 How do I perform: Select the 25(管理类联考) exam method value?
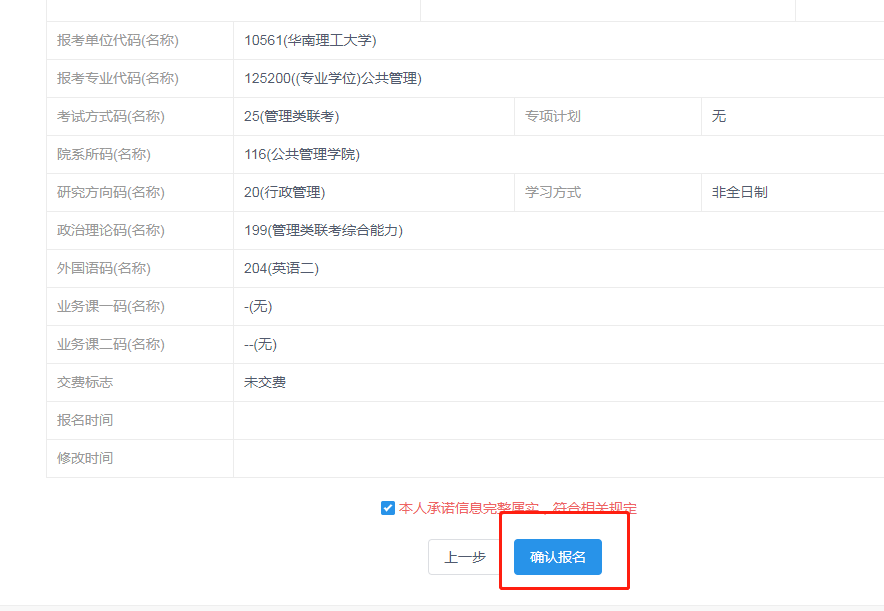(x=291, y=117)
